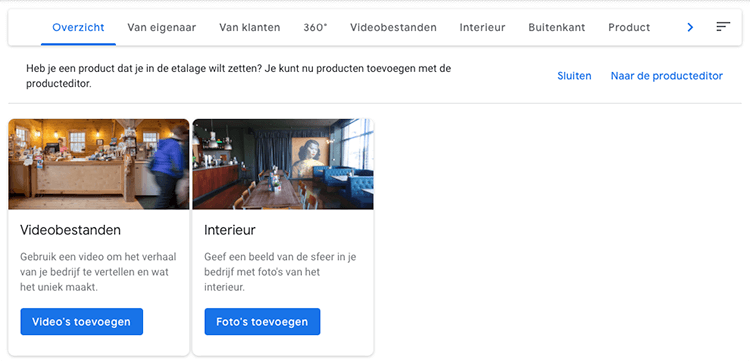The width and height of the screenshot is (750, 361).
Task: Open the Videobestanden tab
Action: [x=393, y=28]
